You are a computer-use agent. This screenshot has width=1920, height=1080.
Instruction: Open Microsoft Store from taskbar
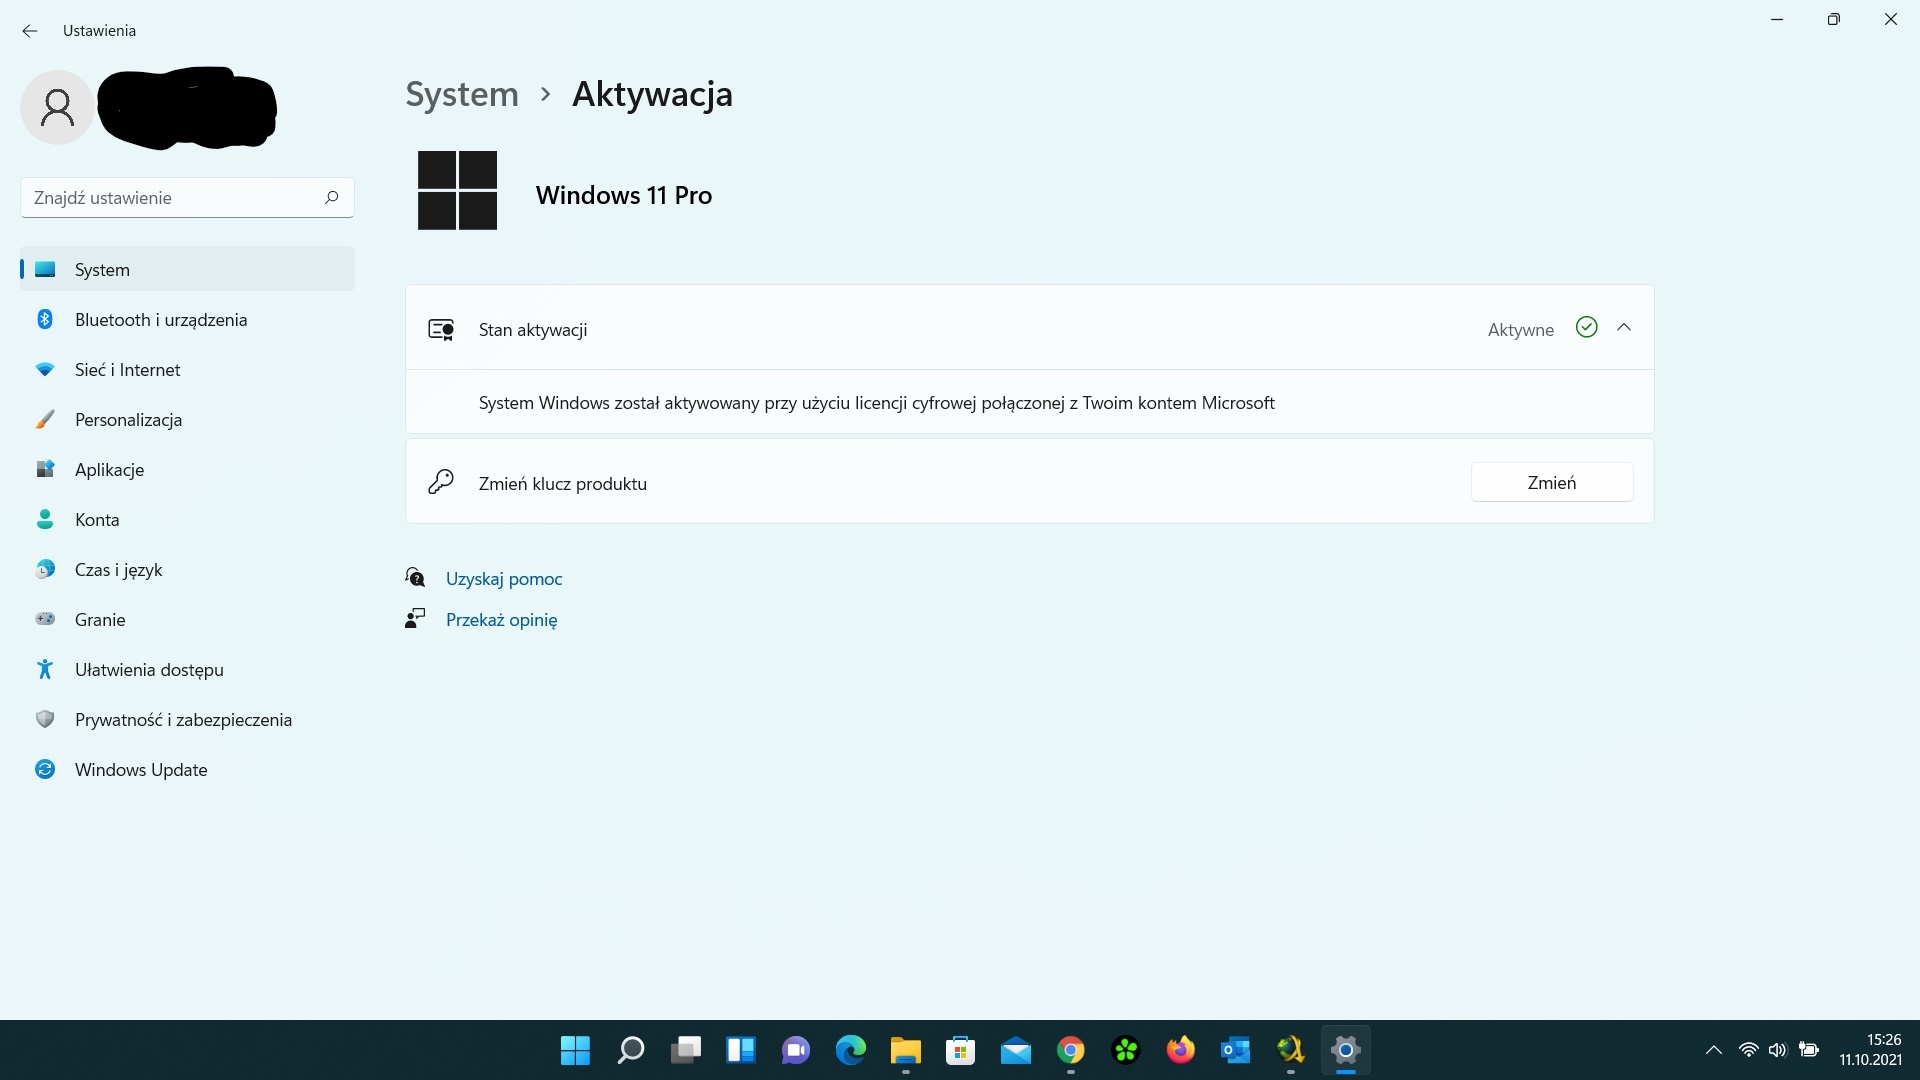pos(960,1050)
